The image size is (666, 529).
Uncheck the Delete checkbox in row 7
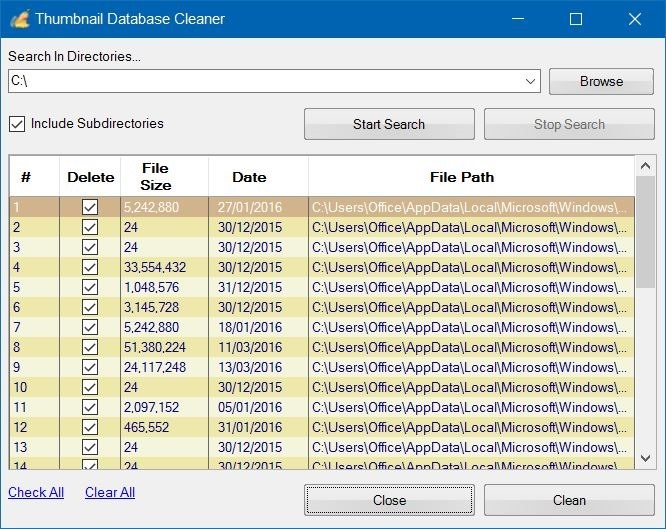click(x=90, y=327)
